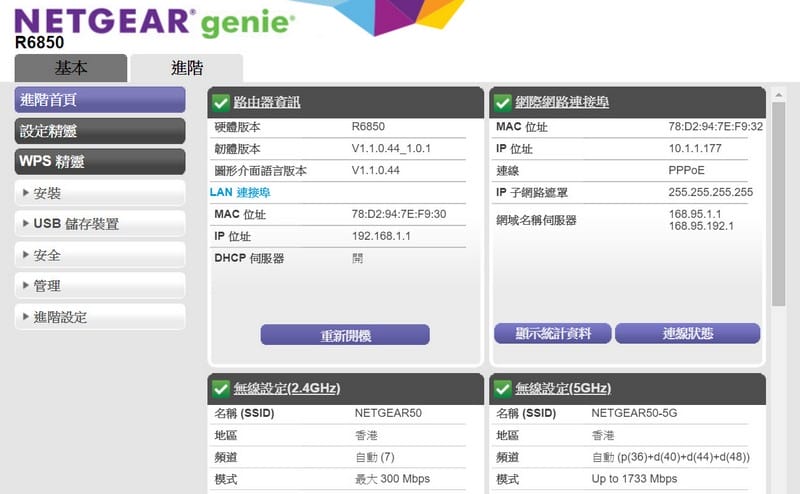
Task: Expand the 安全 sidebar section
Action: pos(100,255)
